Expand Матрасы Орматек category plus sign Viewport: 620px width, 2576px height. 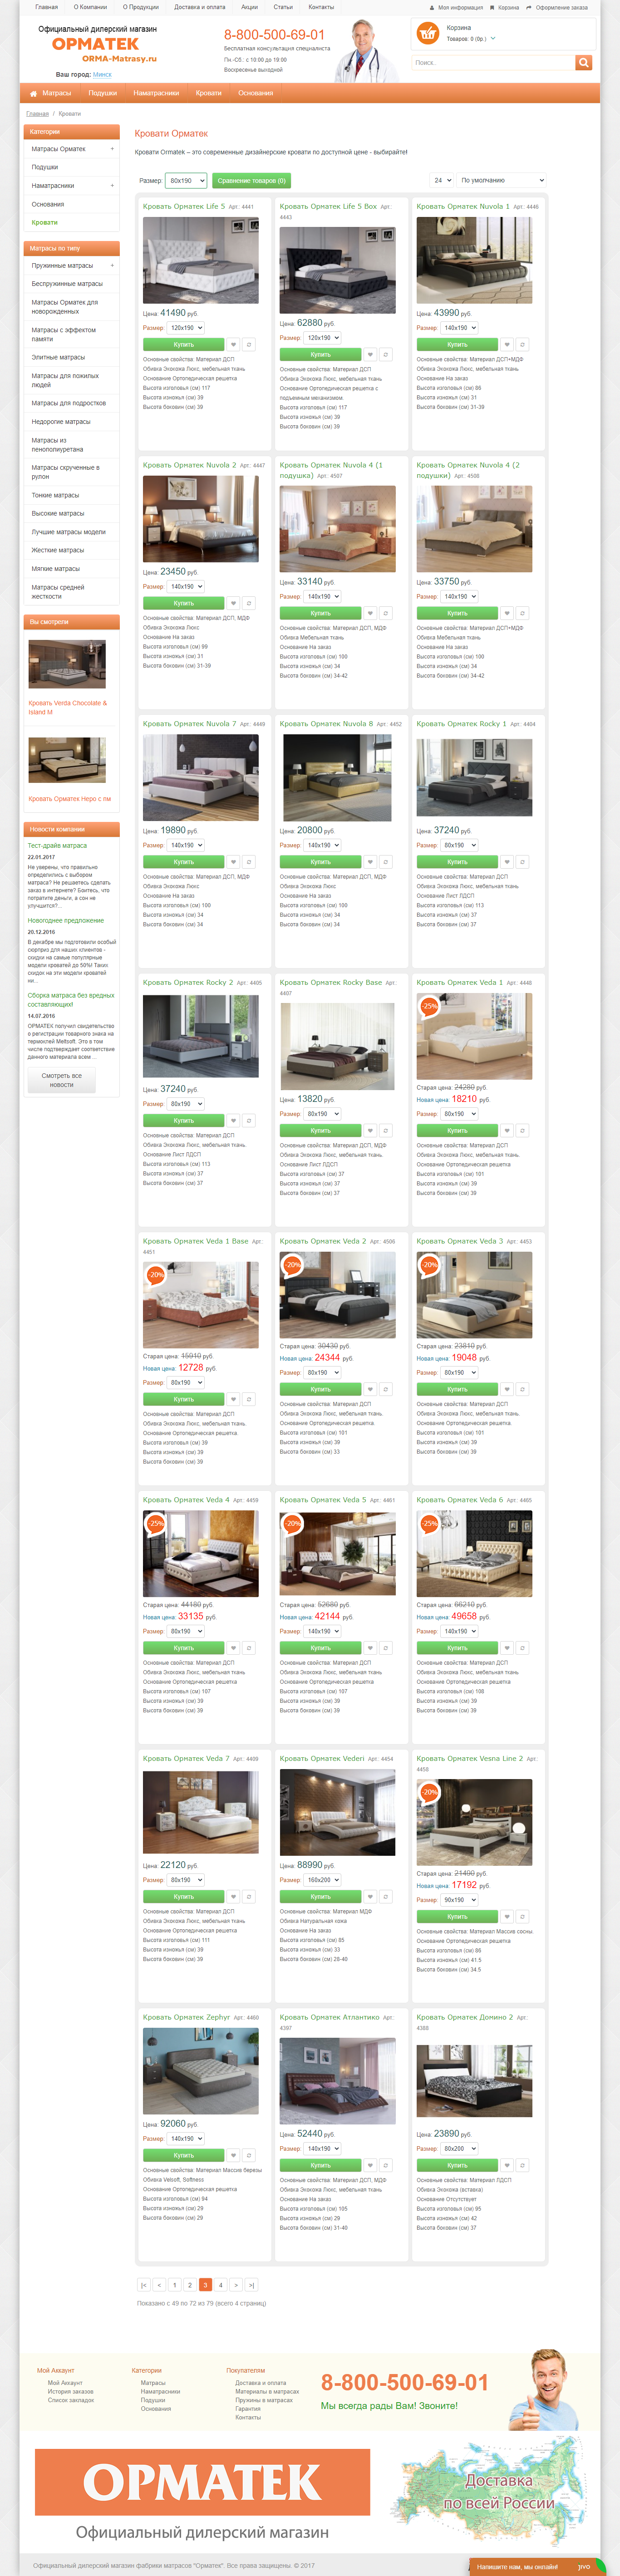[112, 149]
